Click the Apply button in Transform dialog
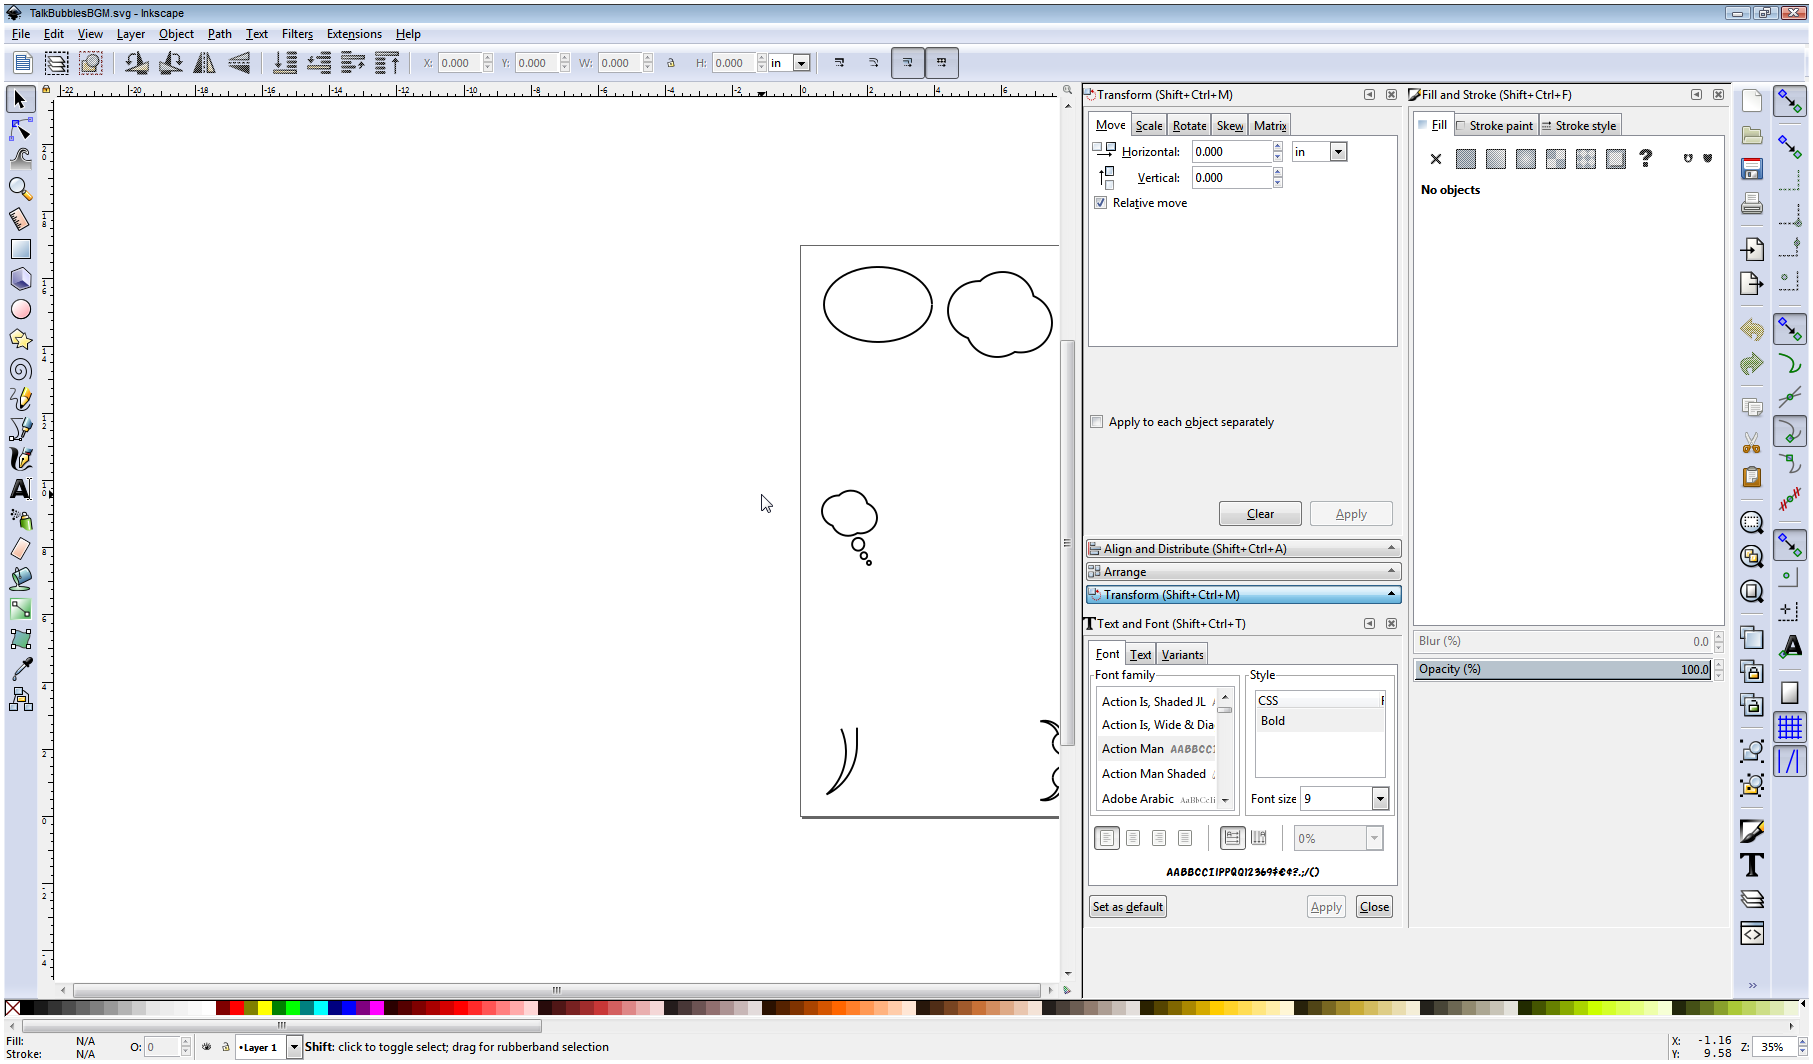This screenshot has height=1064, width=1813. (1351, 513)
